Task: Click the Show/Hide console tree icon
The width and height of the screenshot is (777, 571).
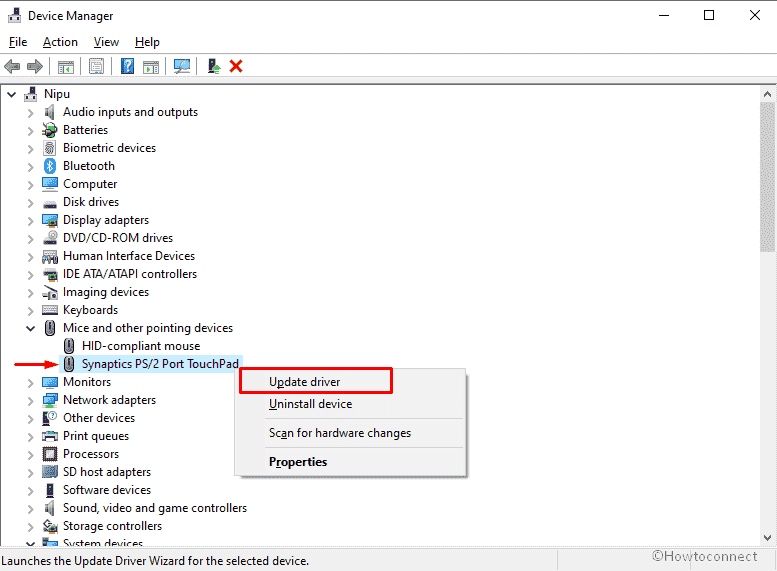Action: (x=66, y=66)
